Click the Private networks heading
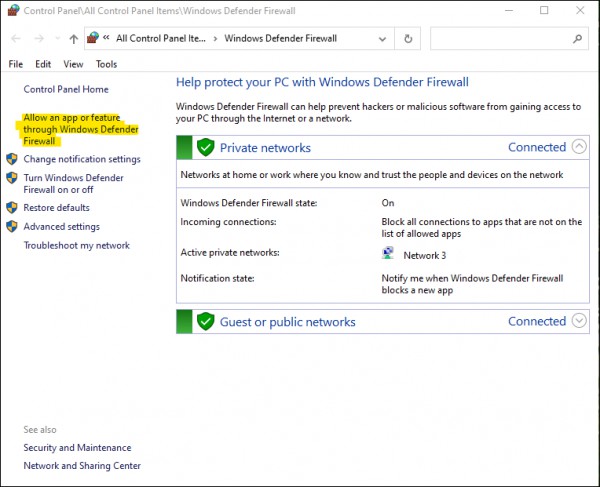The width and height of the screenshot is (600, 487). tap(265, 148)
